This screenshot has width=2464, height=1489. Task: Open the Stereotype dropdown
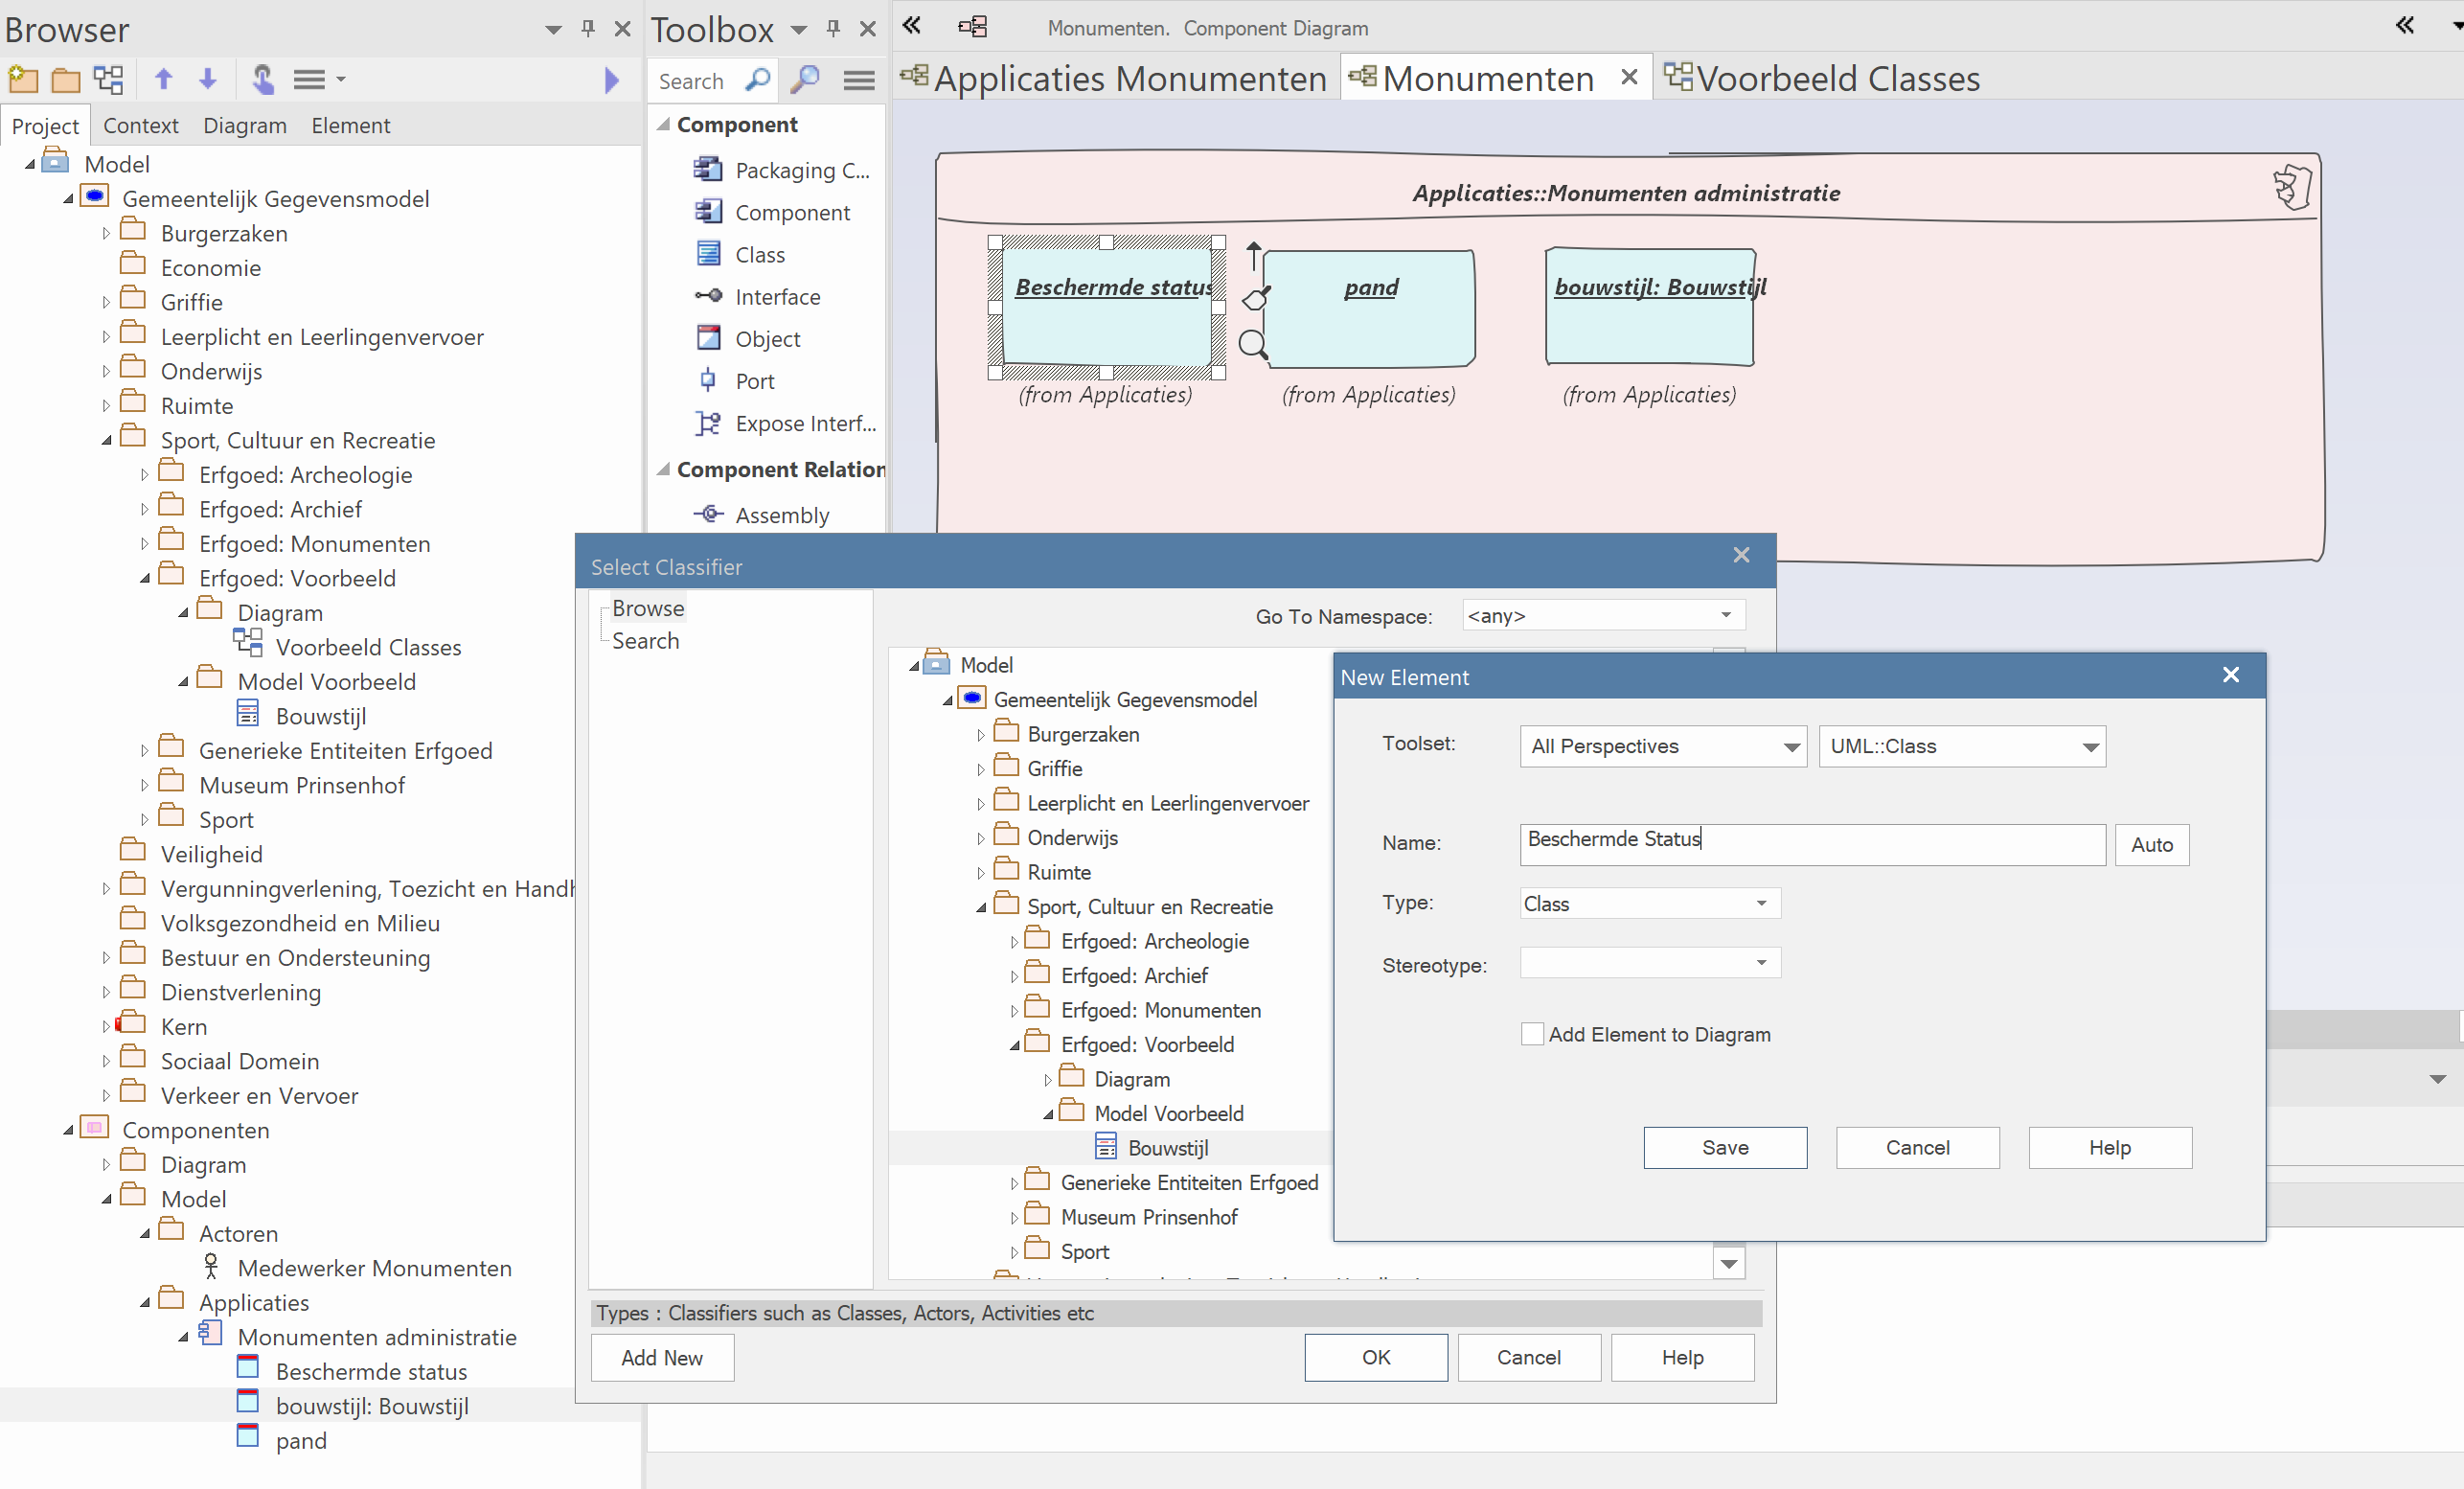point(1761,963)
